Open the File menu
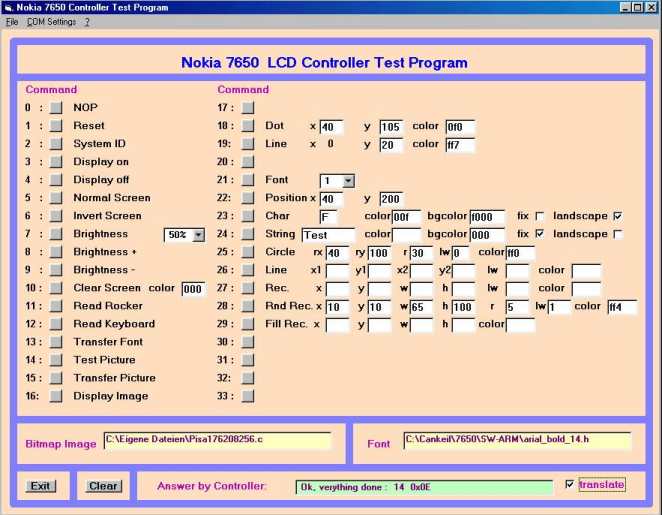 [12, 21]
